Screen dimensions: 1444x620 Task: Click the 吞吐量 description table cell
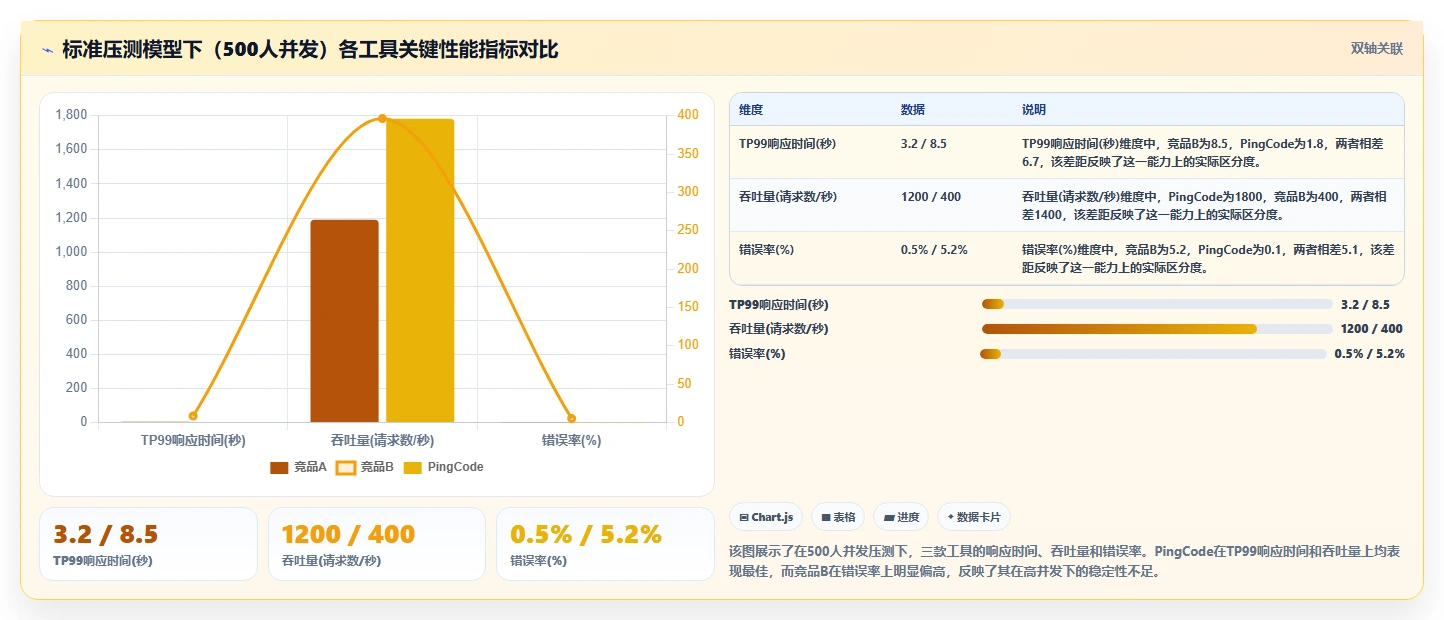(1208, 205)
